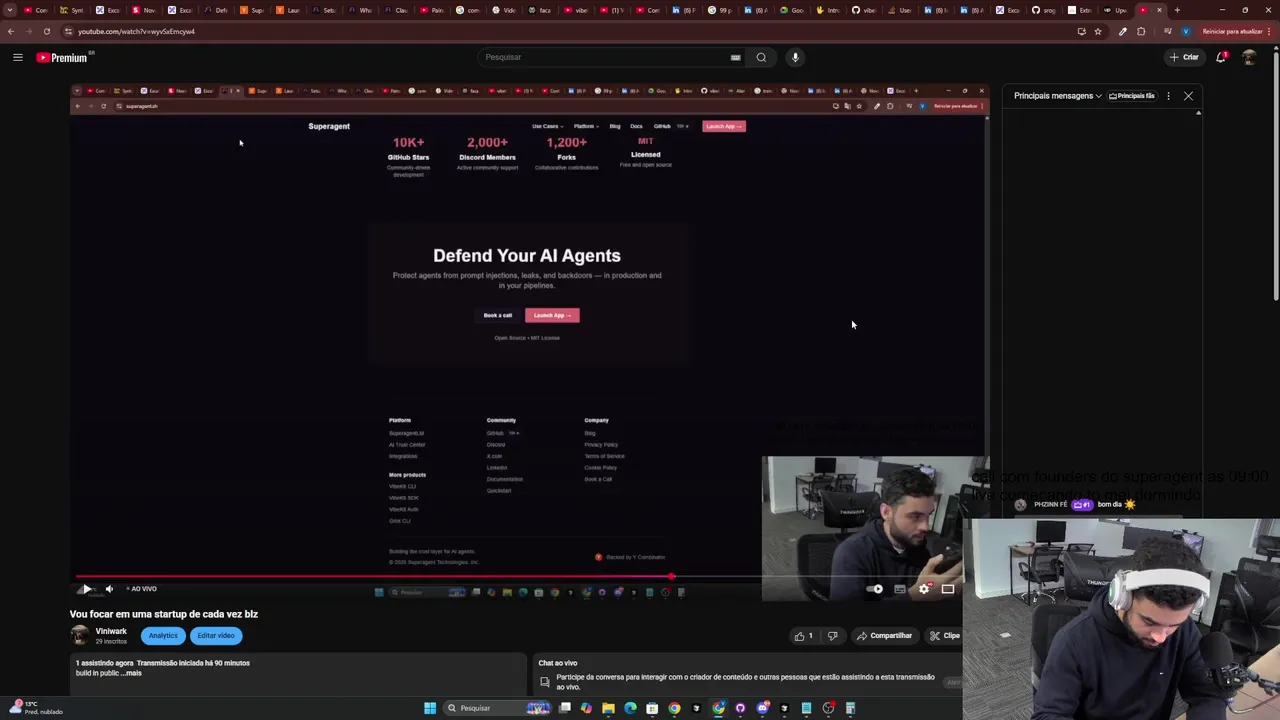This screenshot has width=1280, height=720.
Task: Toggle autoplay switch in player
Action: pos(875,589)
